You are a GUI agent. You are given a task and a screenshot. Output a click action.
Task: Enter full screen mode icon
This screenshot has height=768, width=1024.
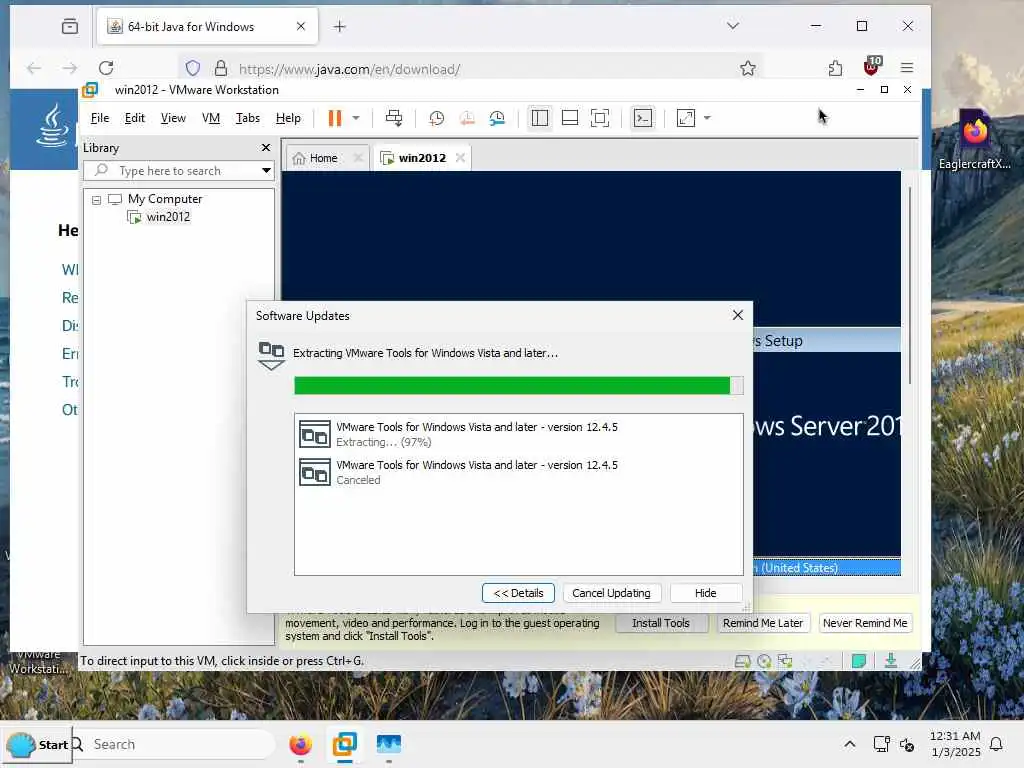pos(600,118)
